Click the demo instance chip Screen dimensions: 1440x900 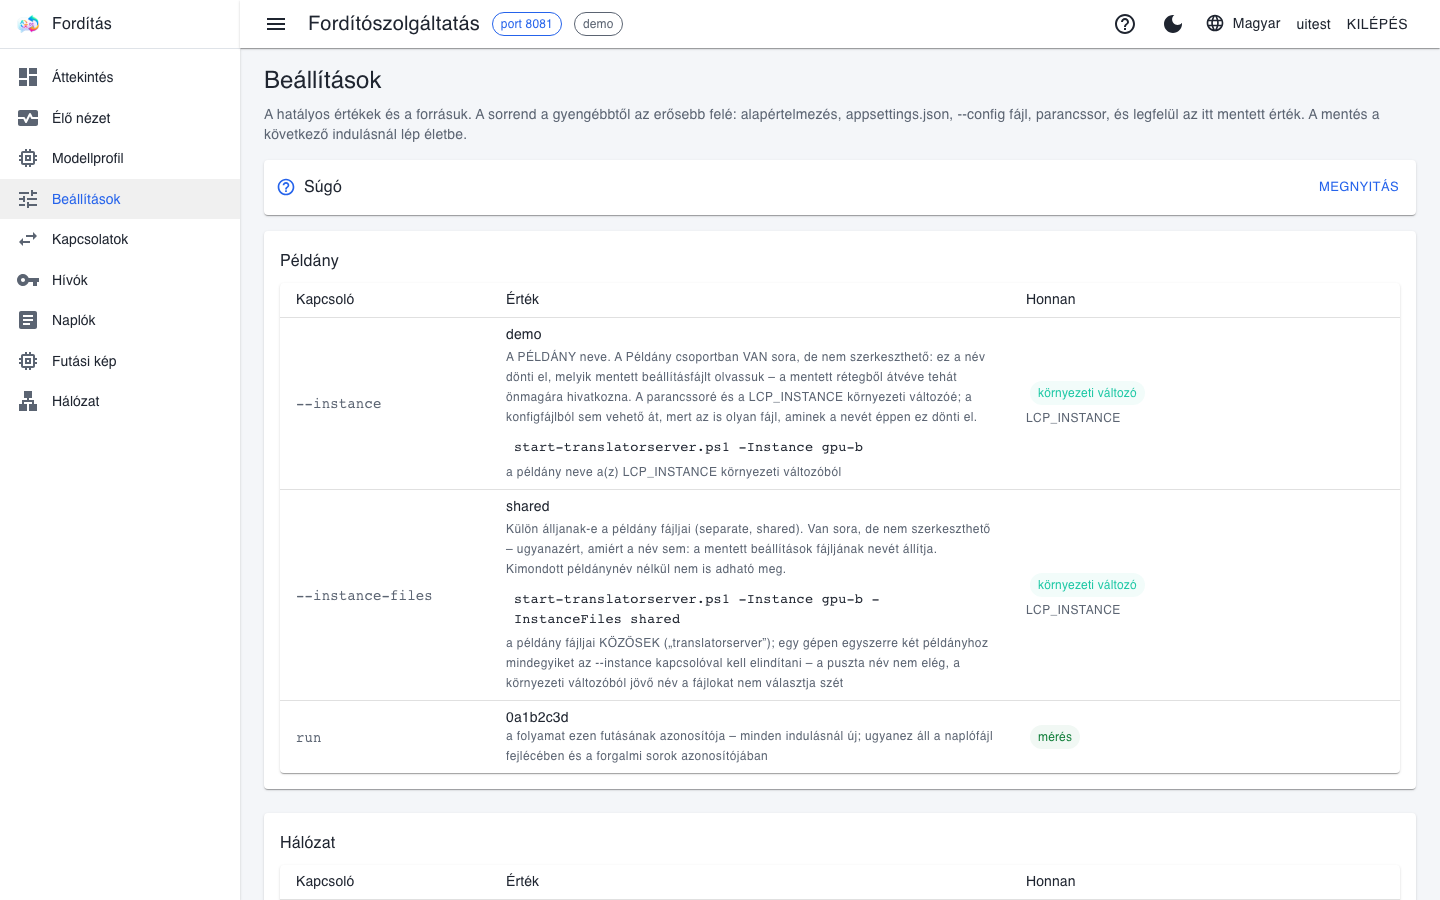598,24
